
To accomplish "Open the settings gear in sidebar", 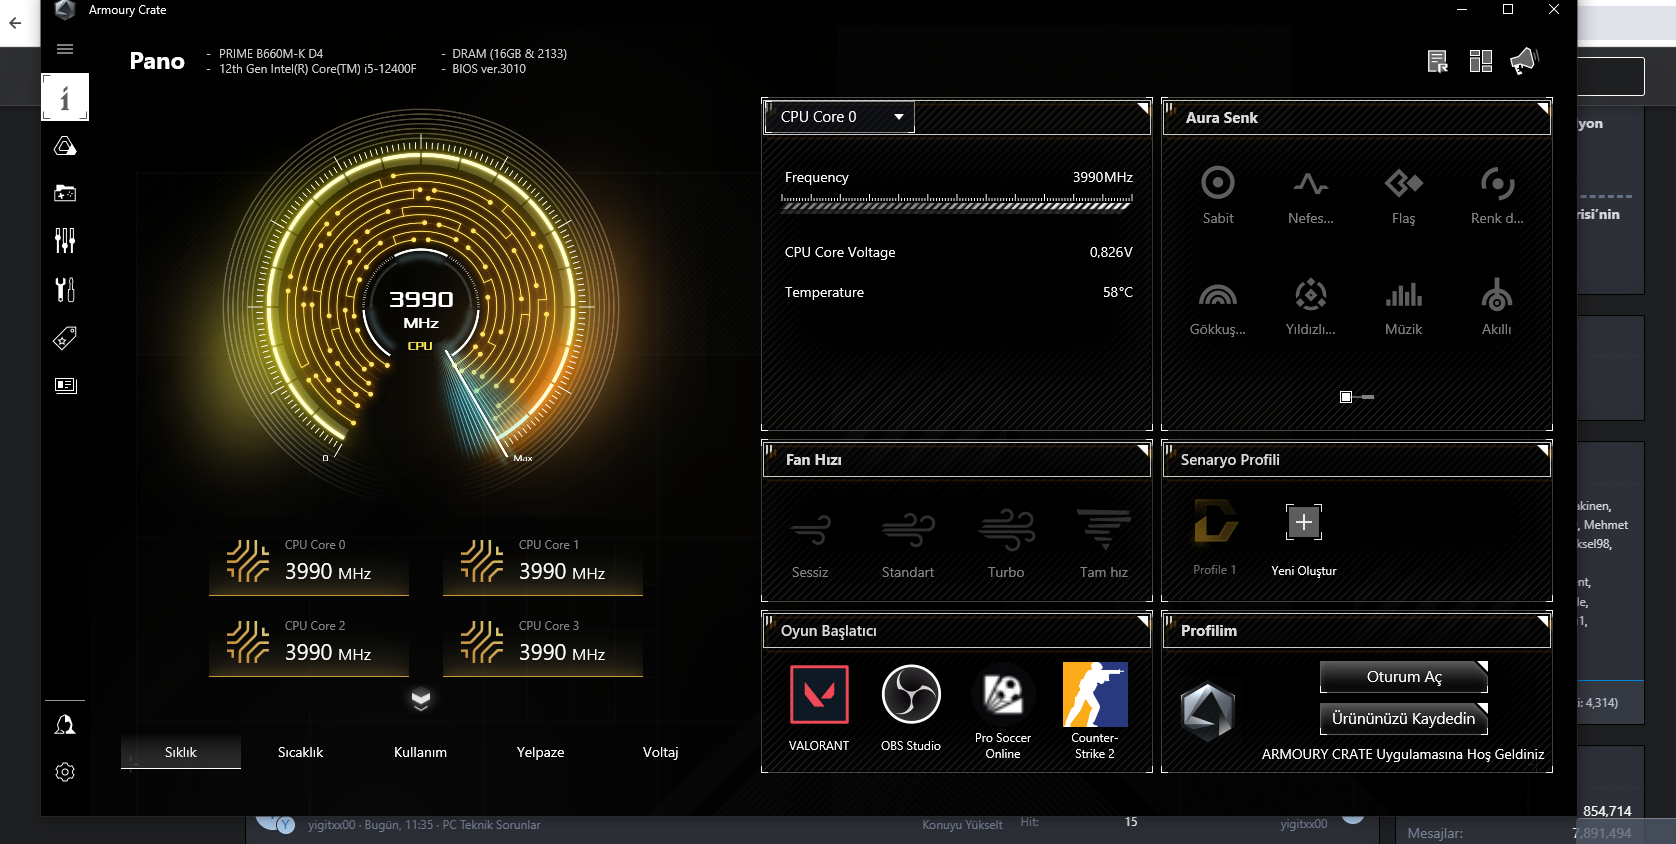I will pyautogui.click(x=65, y=772).
